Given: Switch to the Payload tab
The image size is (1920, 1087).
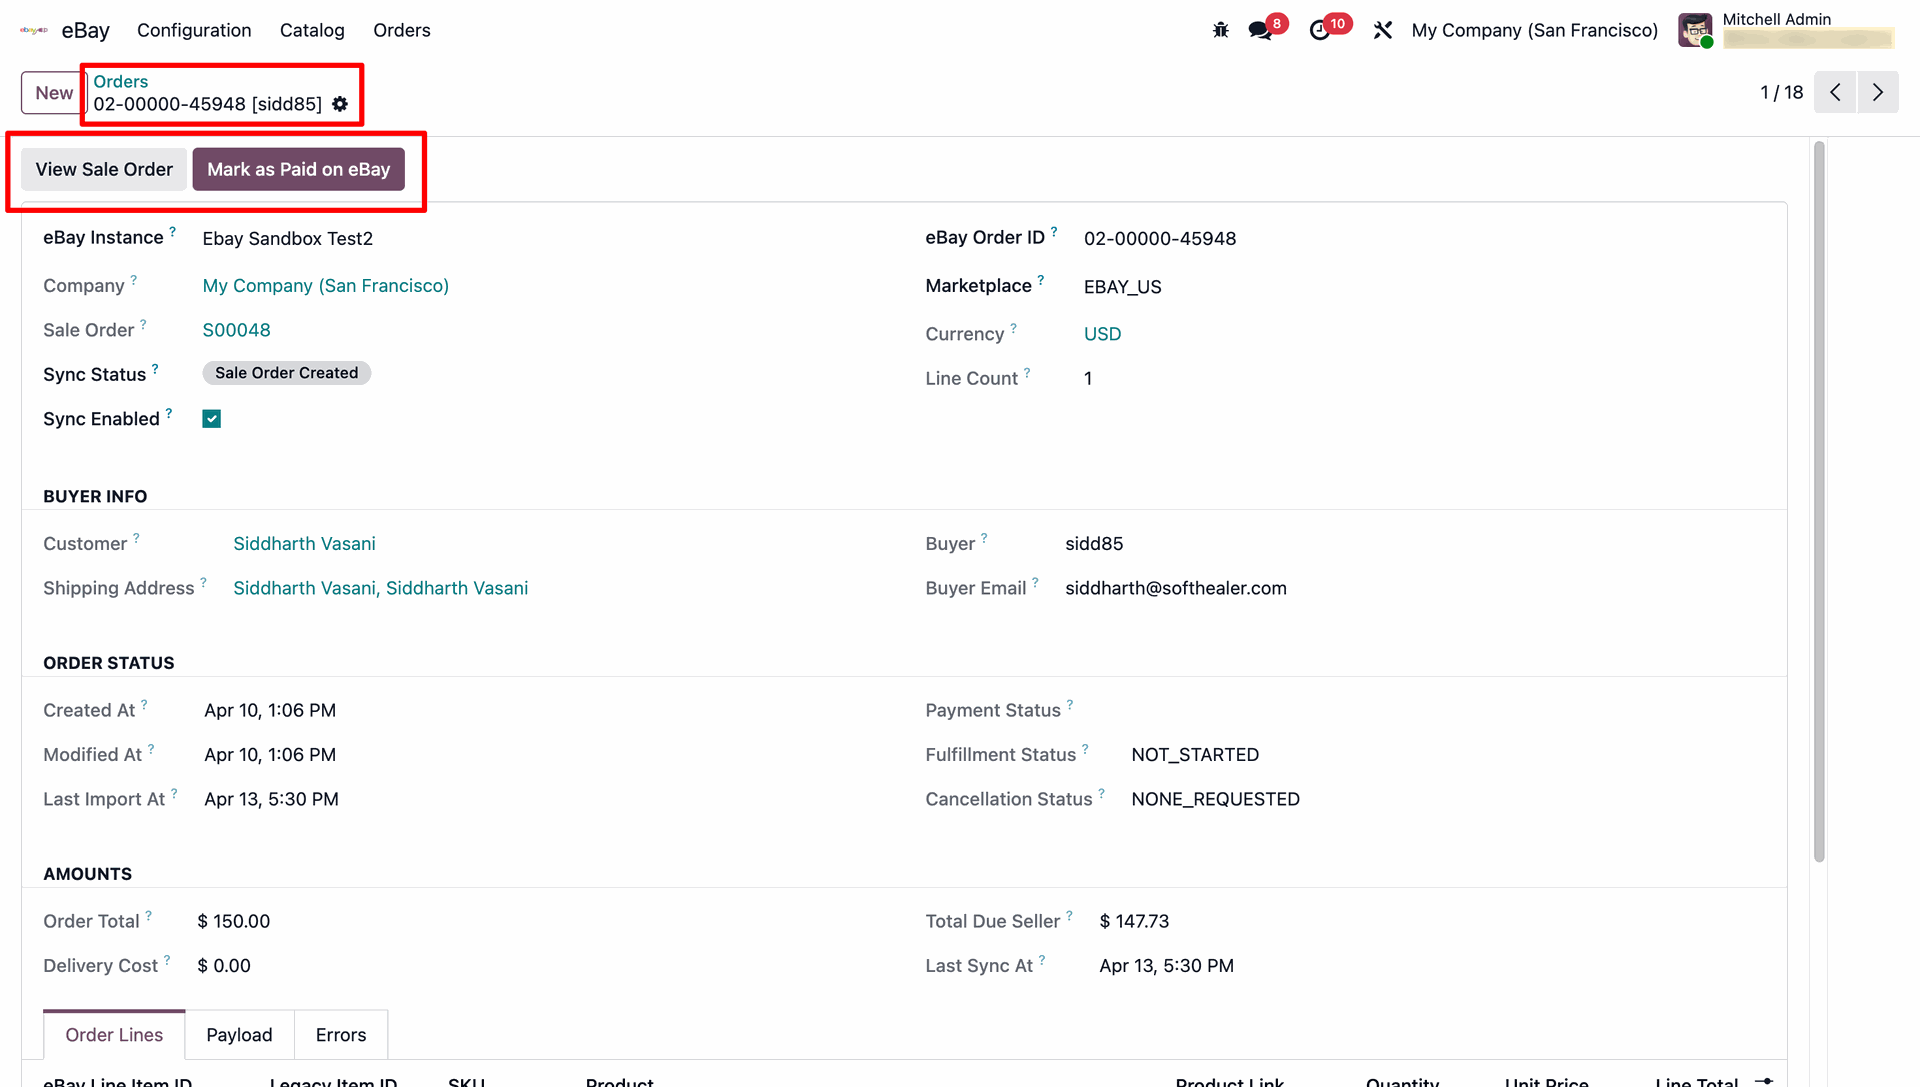Looking at the screenshot, I should (x=239, y=1035).
